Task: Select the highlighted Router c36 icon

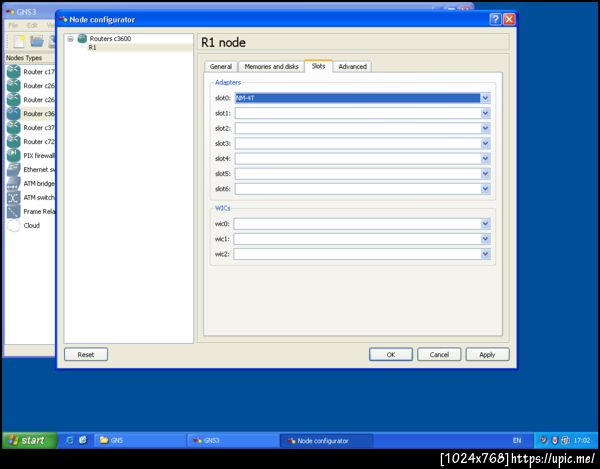Action: tap(13, 114)
